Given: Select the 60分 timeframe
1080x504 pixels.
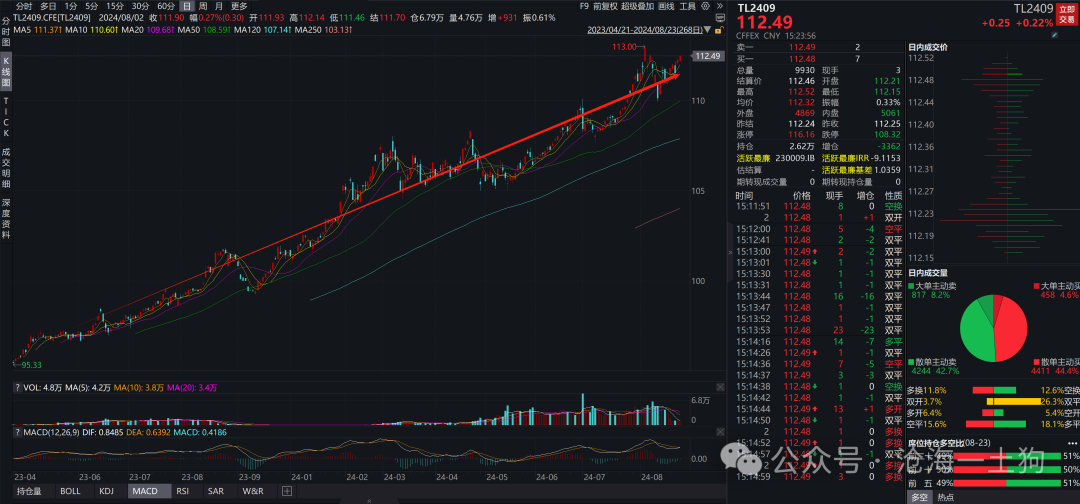Looking at the screenshot, I should point(165,6).
